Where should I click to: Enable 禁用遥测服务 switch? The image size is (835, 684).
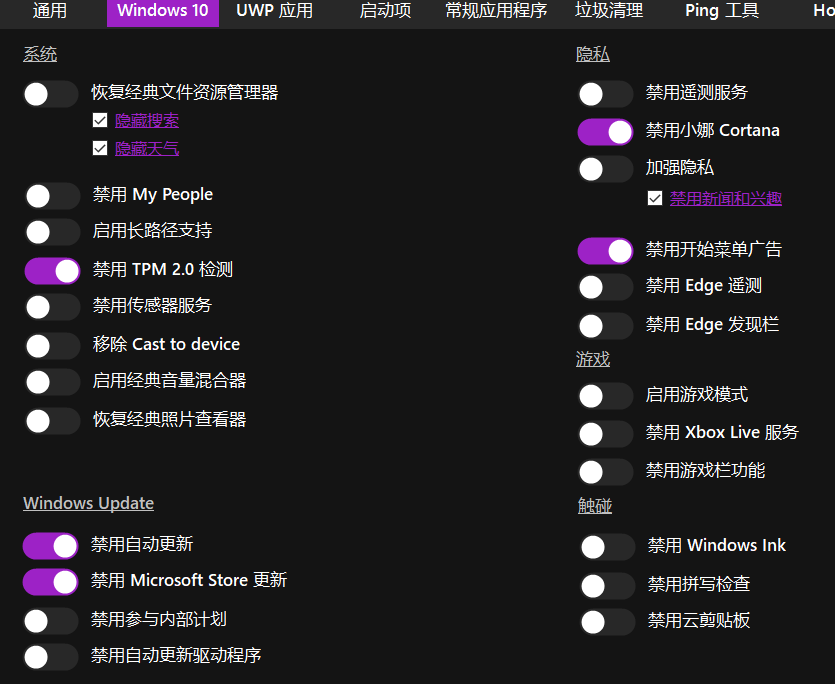click(x=605, y=93)
